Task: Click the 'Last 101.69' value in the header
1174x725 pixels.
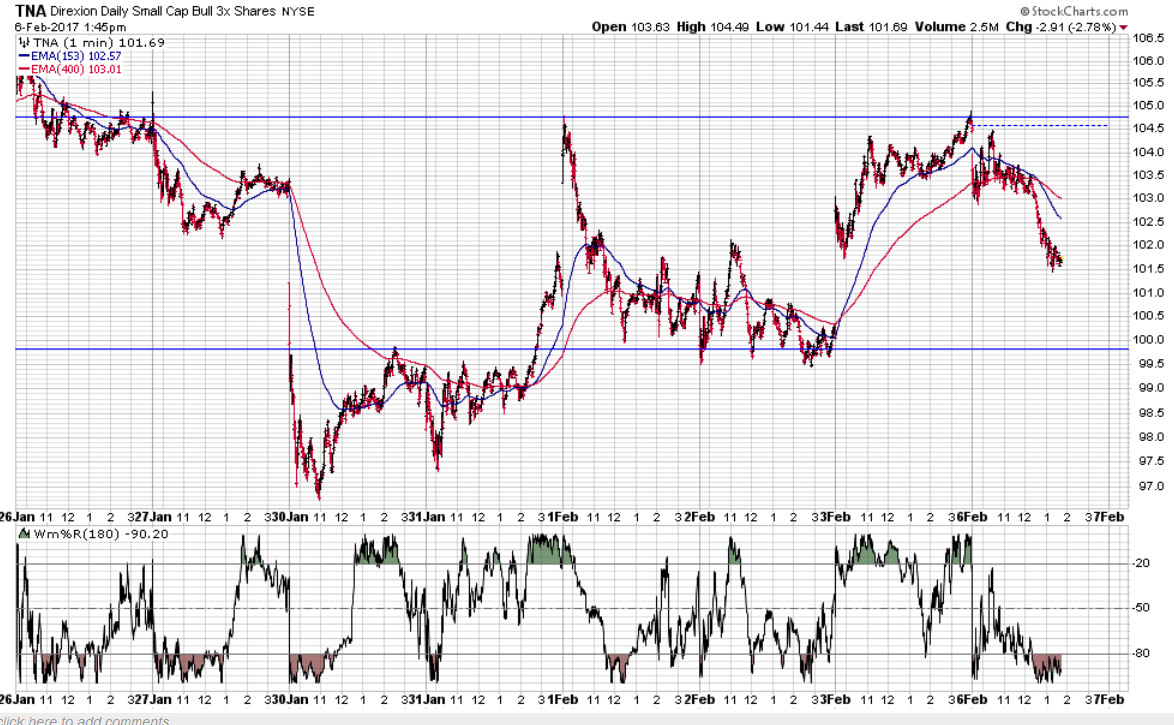Action: 871,27
